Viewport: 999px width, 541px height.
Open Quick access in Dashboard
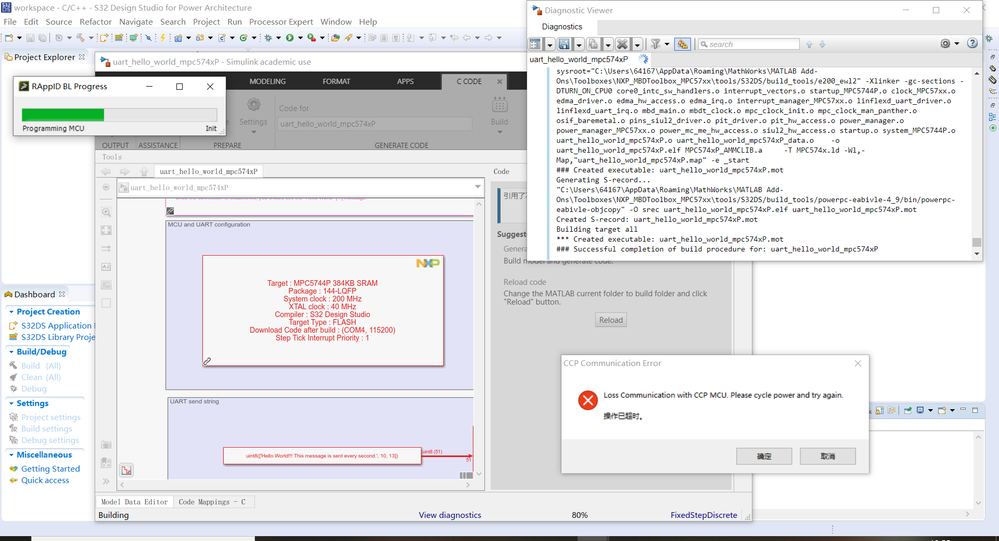coord(45,480)
